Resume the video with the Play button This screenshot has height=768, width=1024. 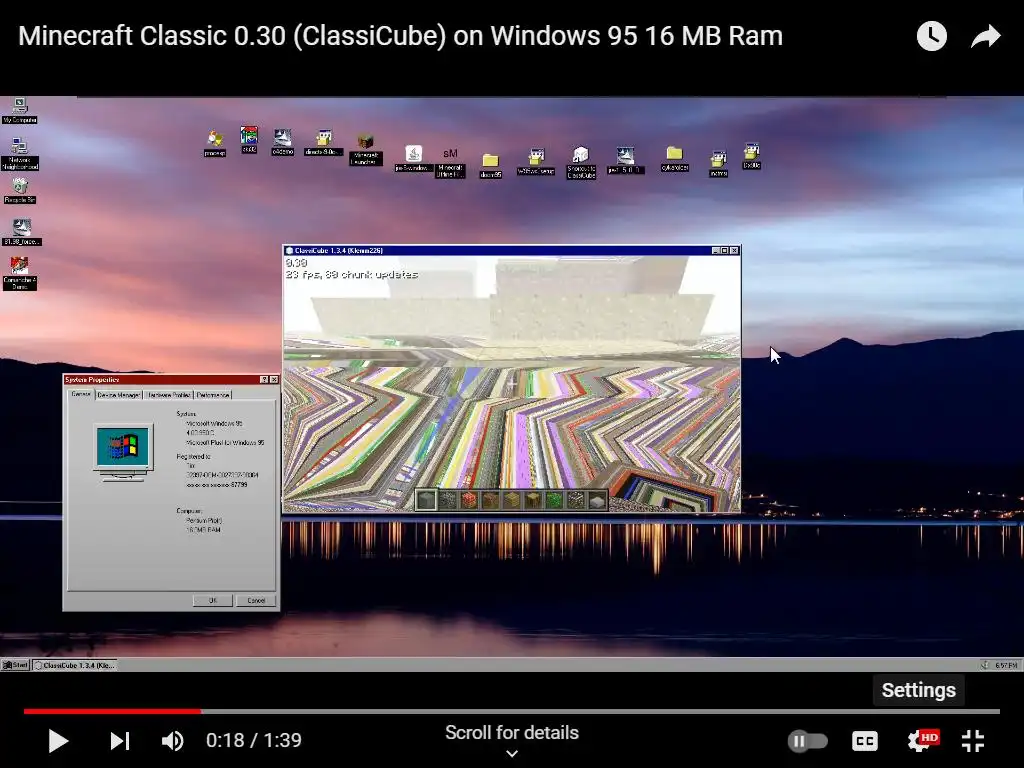58,741
